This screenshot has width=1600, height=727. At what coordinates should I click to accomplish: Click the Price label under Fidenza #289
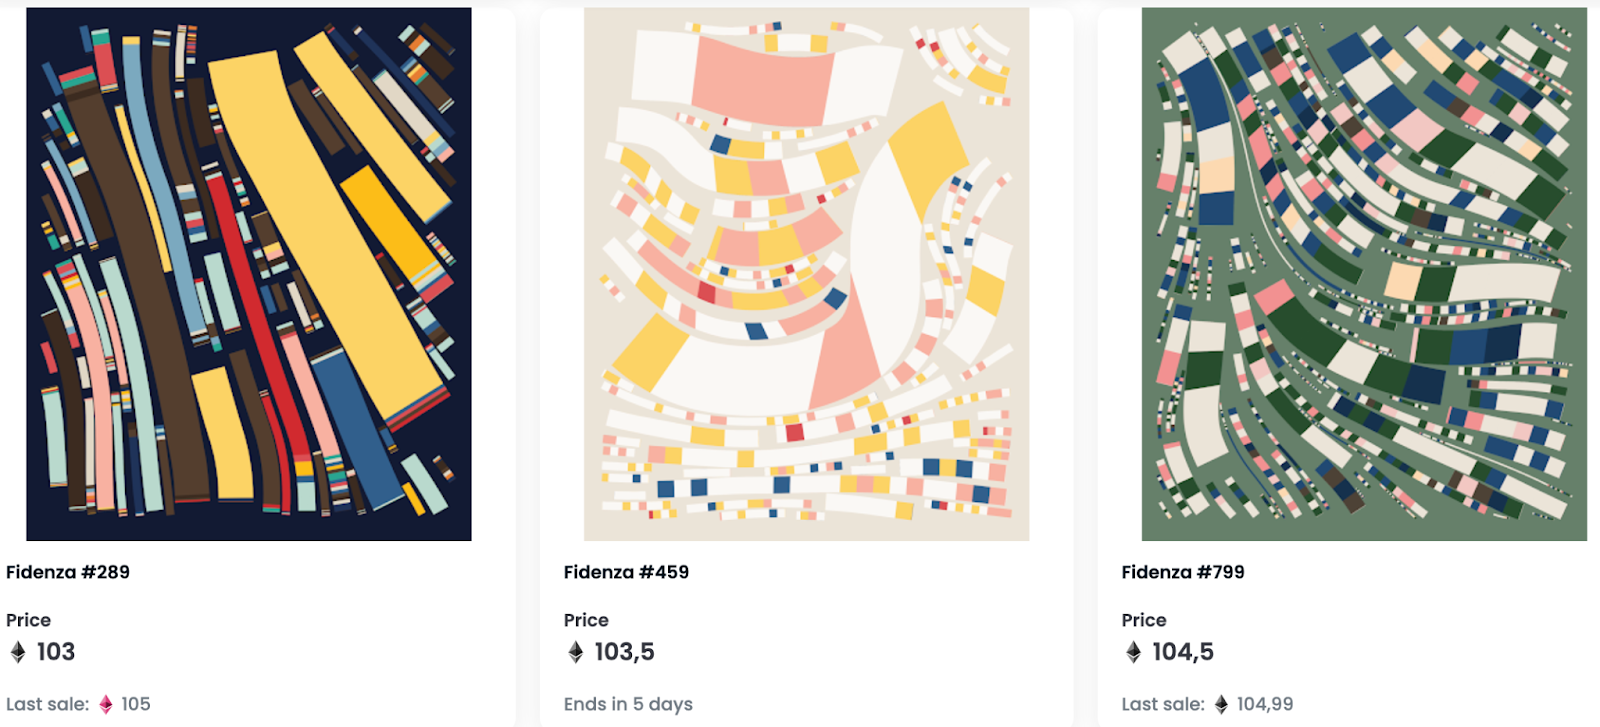click(x=28, y=620)
